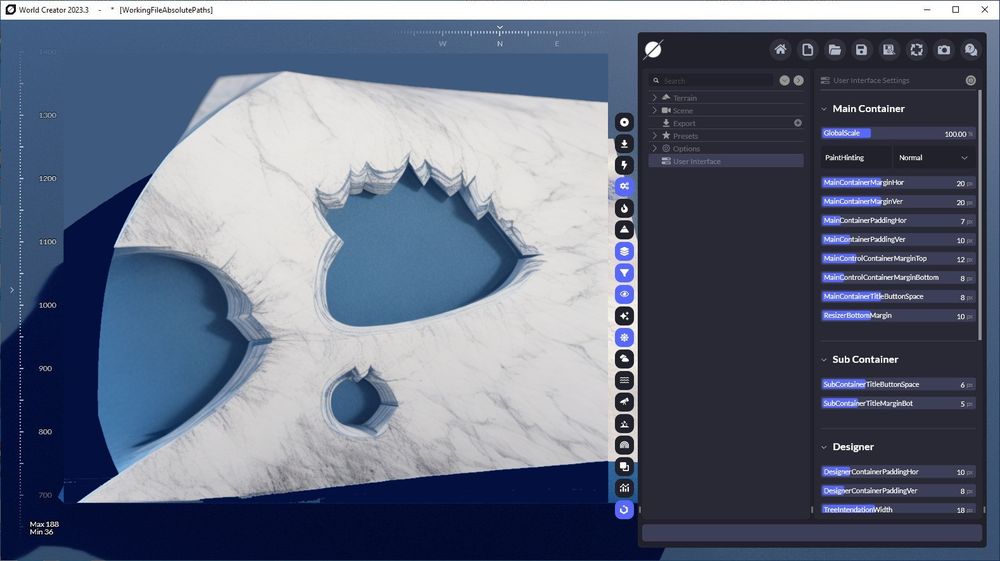The height and width of the screenshot is (561, 1000).
Task: Toggle the highlighted layers stack icon
Action: (x=624, y=251)
